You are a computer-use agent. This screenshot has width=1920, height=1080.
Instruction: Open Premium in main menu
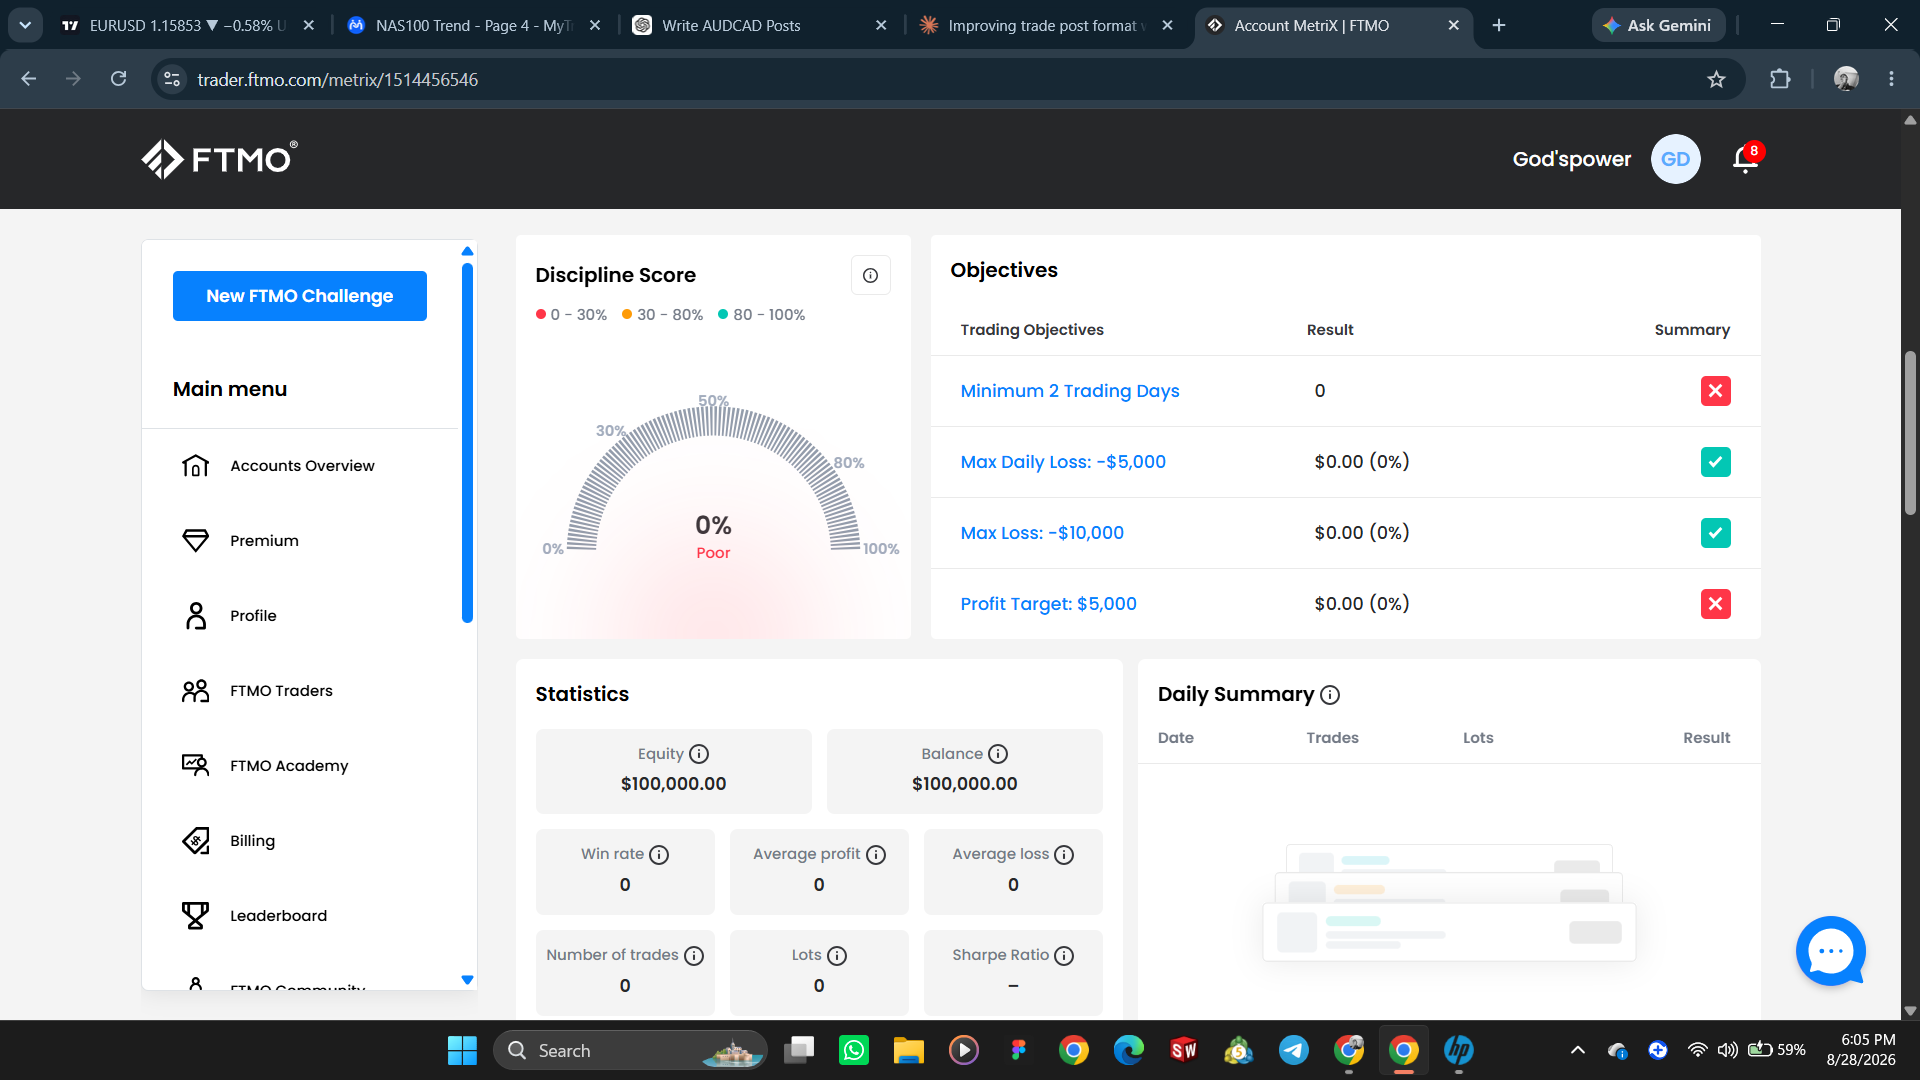264,541
